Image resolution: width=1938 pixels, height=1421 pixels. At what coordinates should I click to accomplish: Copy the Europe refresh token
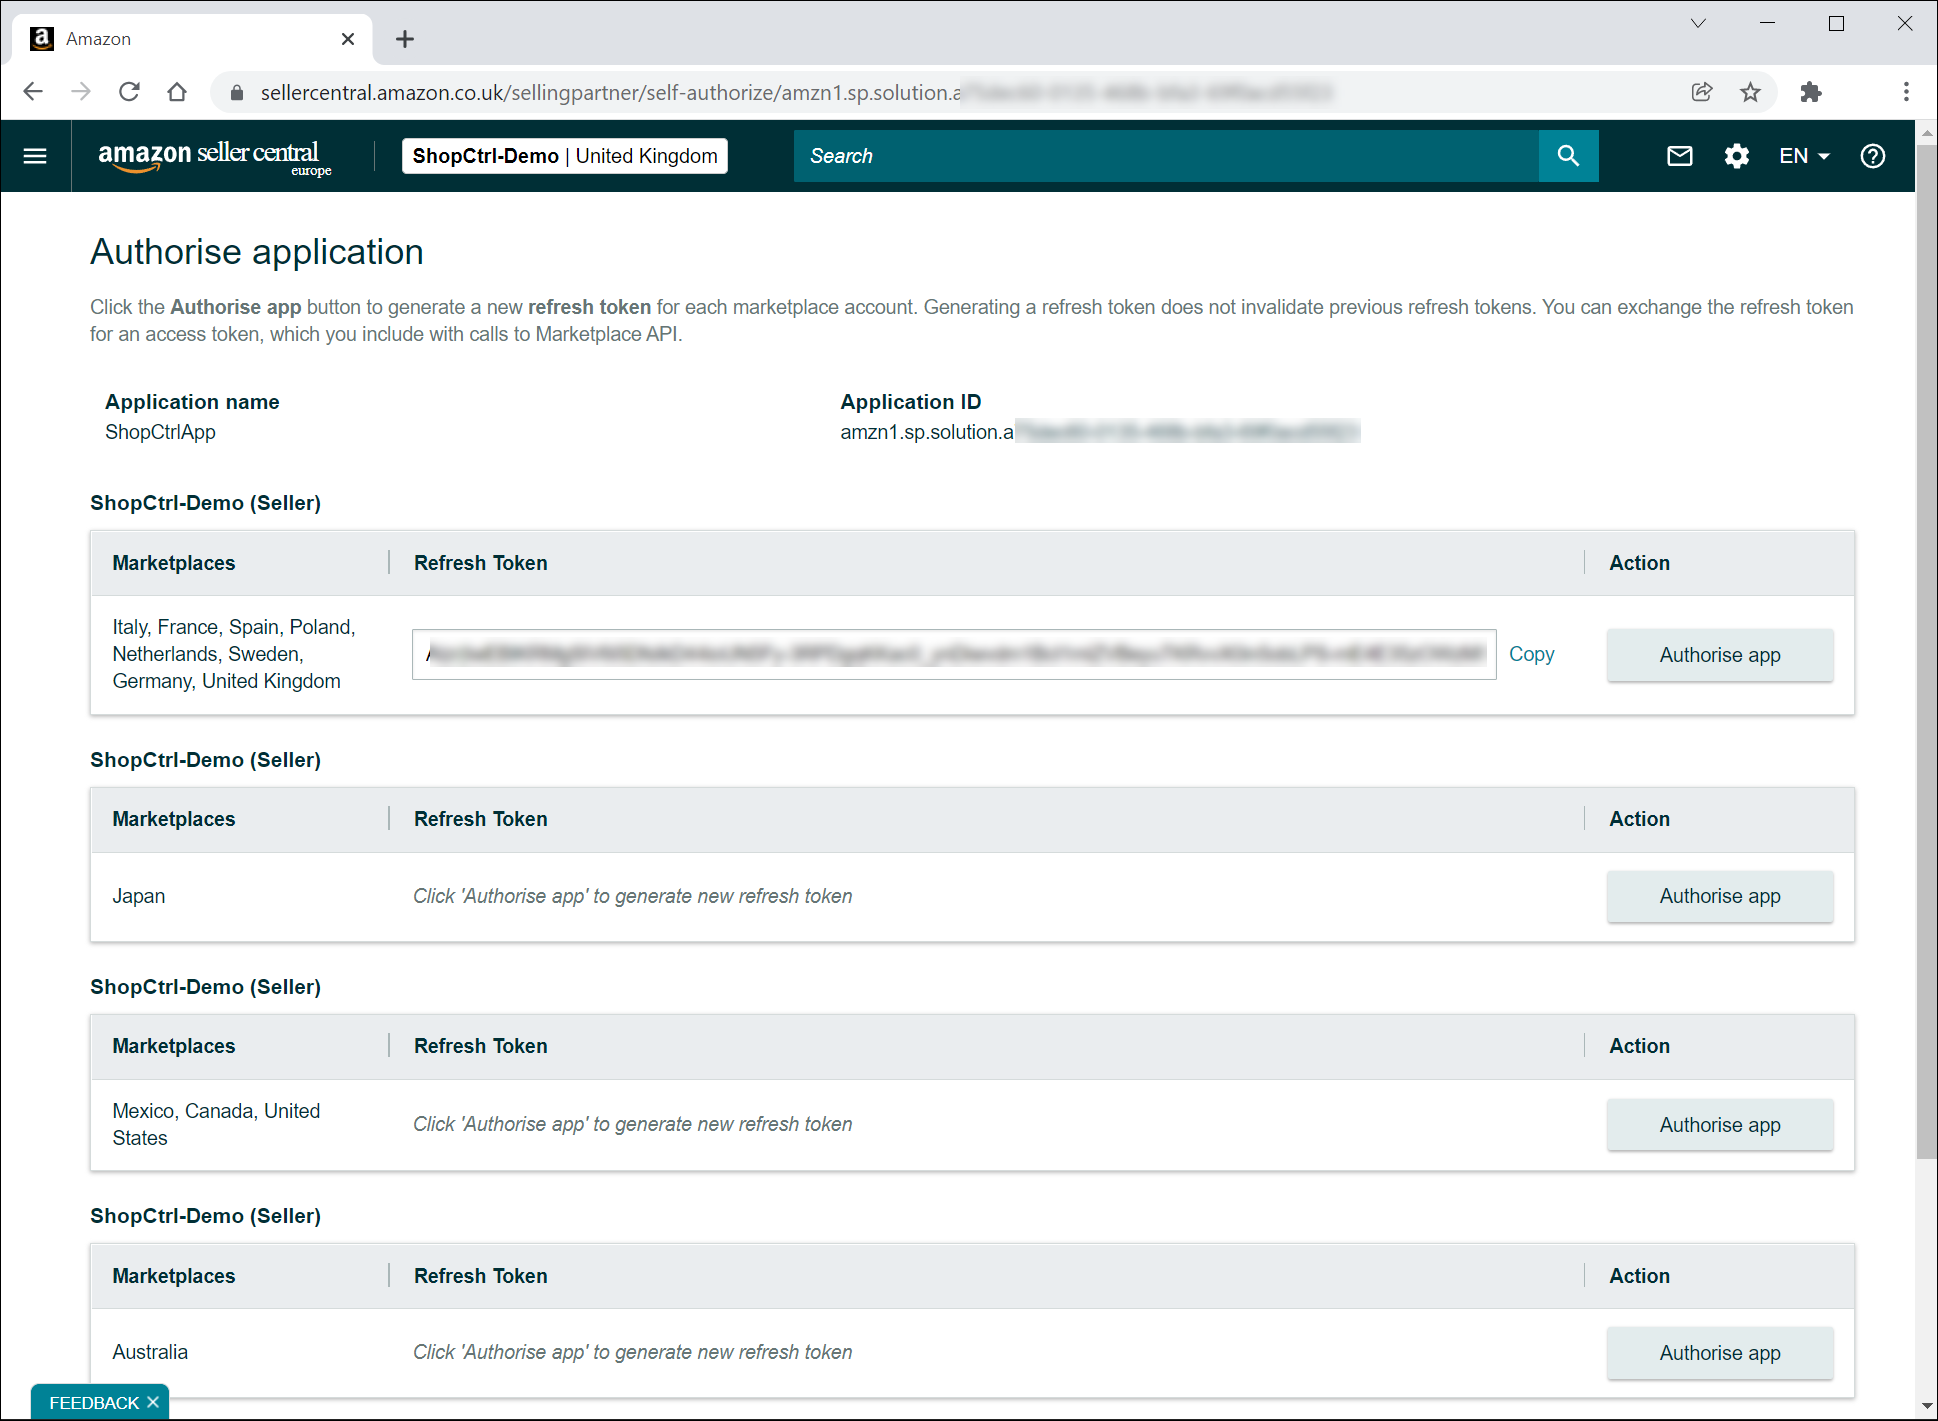point(1531,654)
